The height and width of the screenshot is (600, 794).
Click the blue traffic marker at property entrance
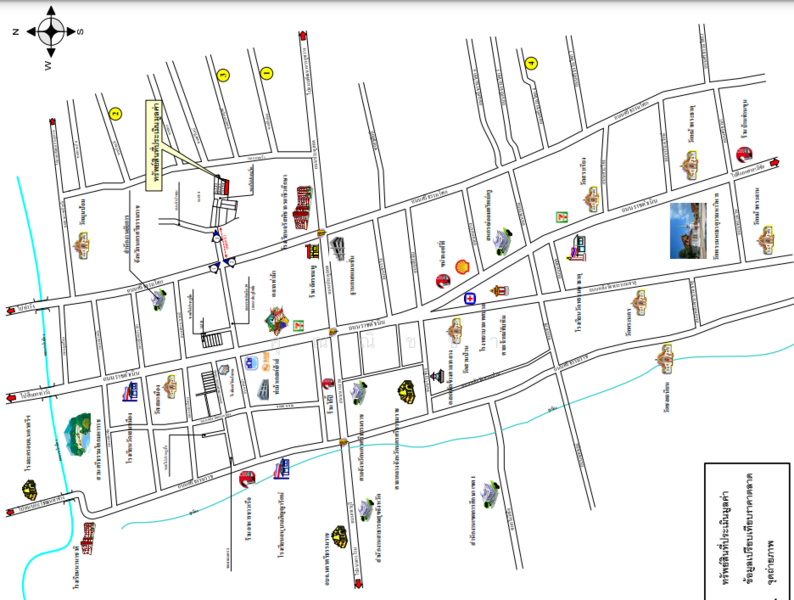click(216, 236)
